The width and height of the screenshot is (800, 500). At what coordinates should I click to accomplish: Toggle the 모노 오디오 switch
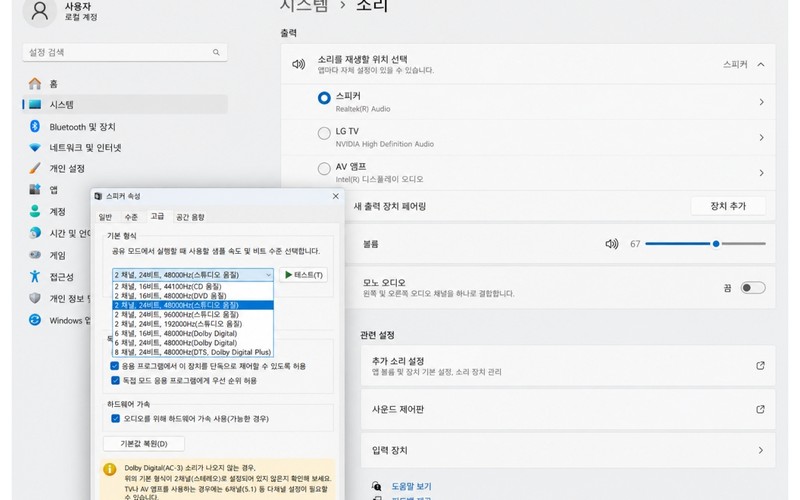pyautogui.click(x=753, y=288)
